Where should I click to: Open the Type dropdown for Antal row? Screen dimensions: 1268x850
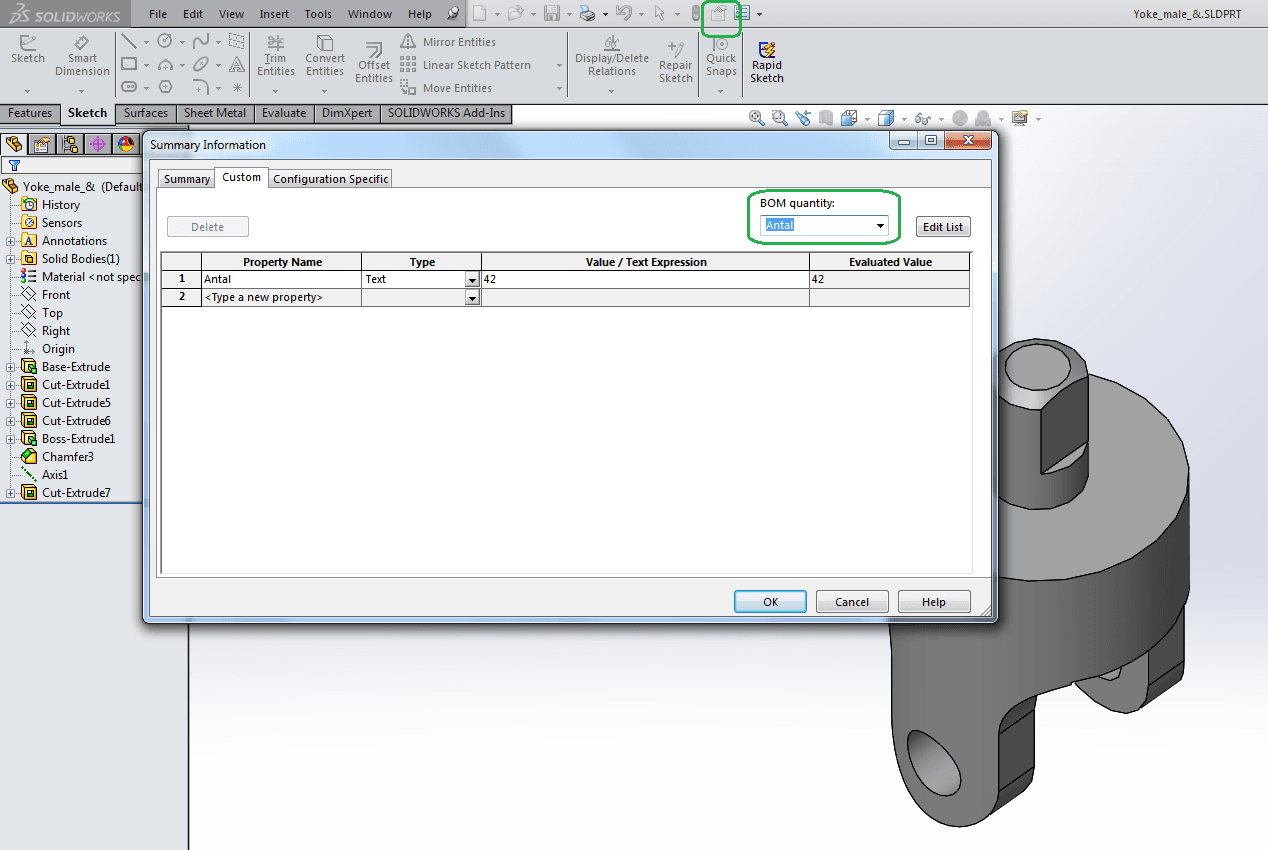(x=472, y=280)
